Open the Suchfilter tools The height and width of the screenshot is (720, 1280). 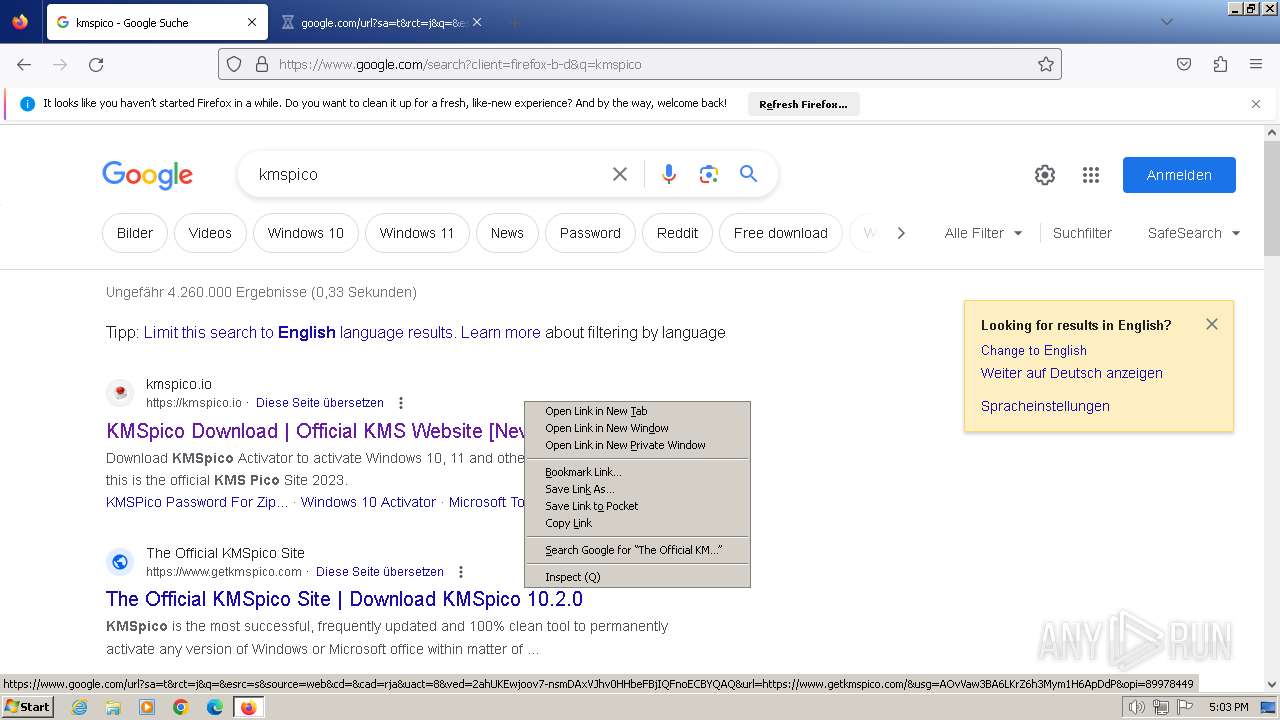(x=1082, y=233)
